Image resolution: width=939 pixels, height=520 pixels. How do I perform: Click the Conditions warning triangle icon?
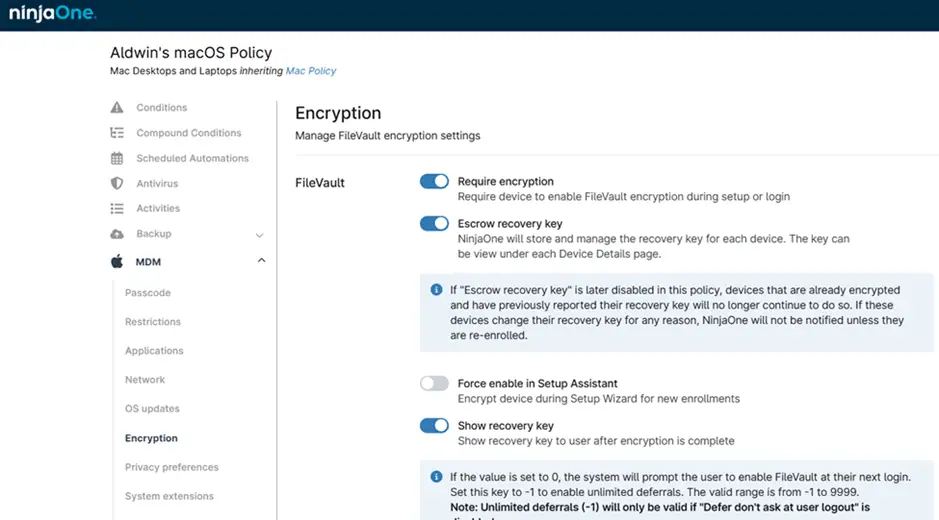click(117, 107)
